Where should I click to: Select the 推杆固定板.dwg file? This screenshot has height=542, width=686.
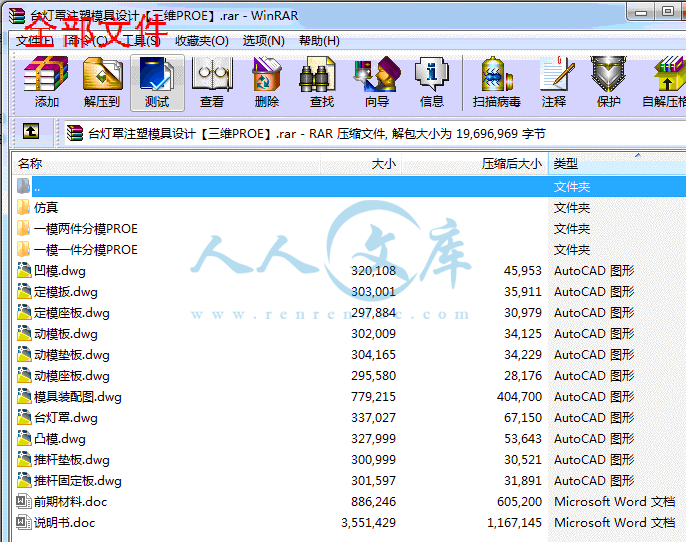tap(78, 481)
